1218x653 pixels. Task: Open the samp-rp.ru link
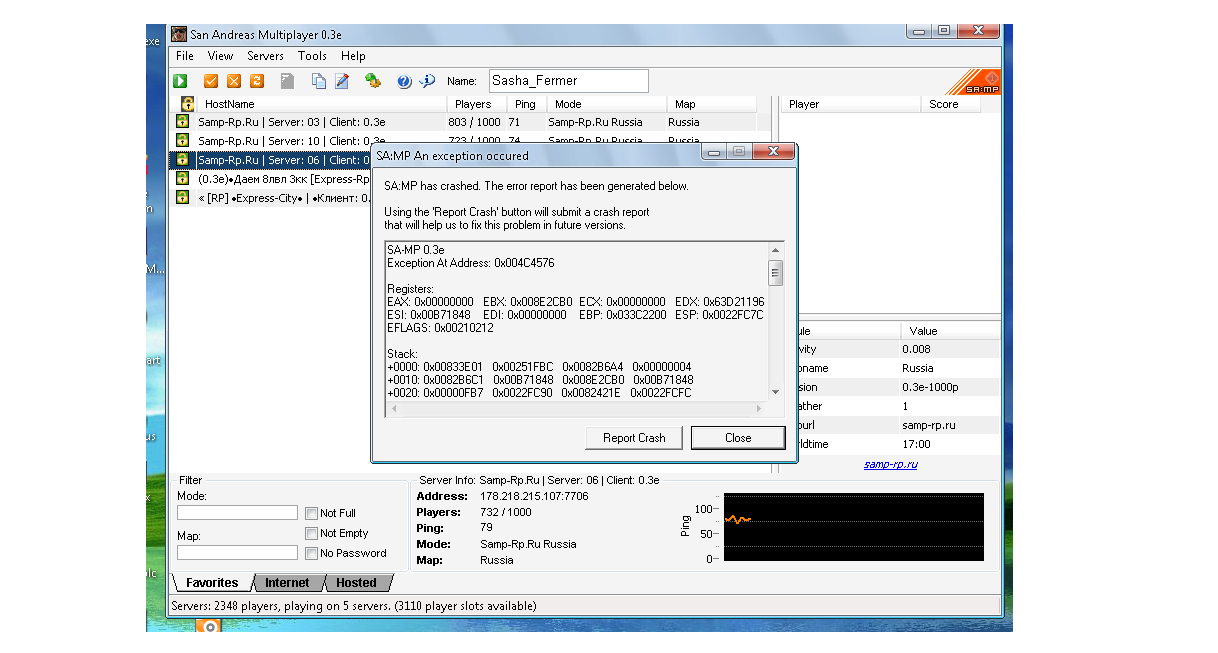point(891,465)
